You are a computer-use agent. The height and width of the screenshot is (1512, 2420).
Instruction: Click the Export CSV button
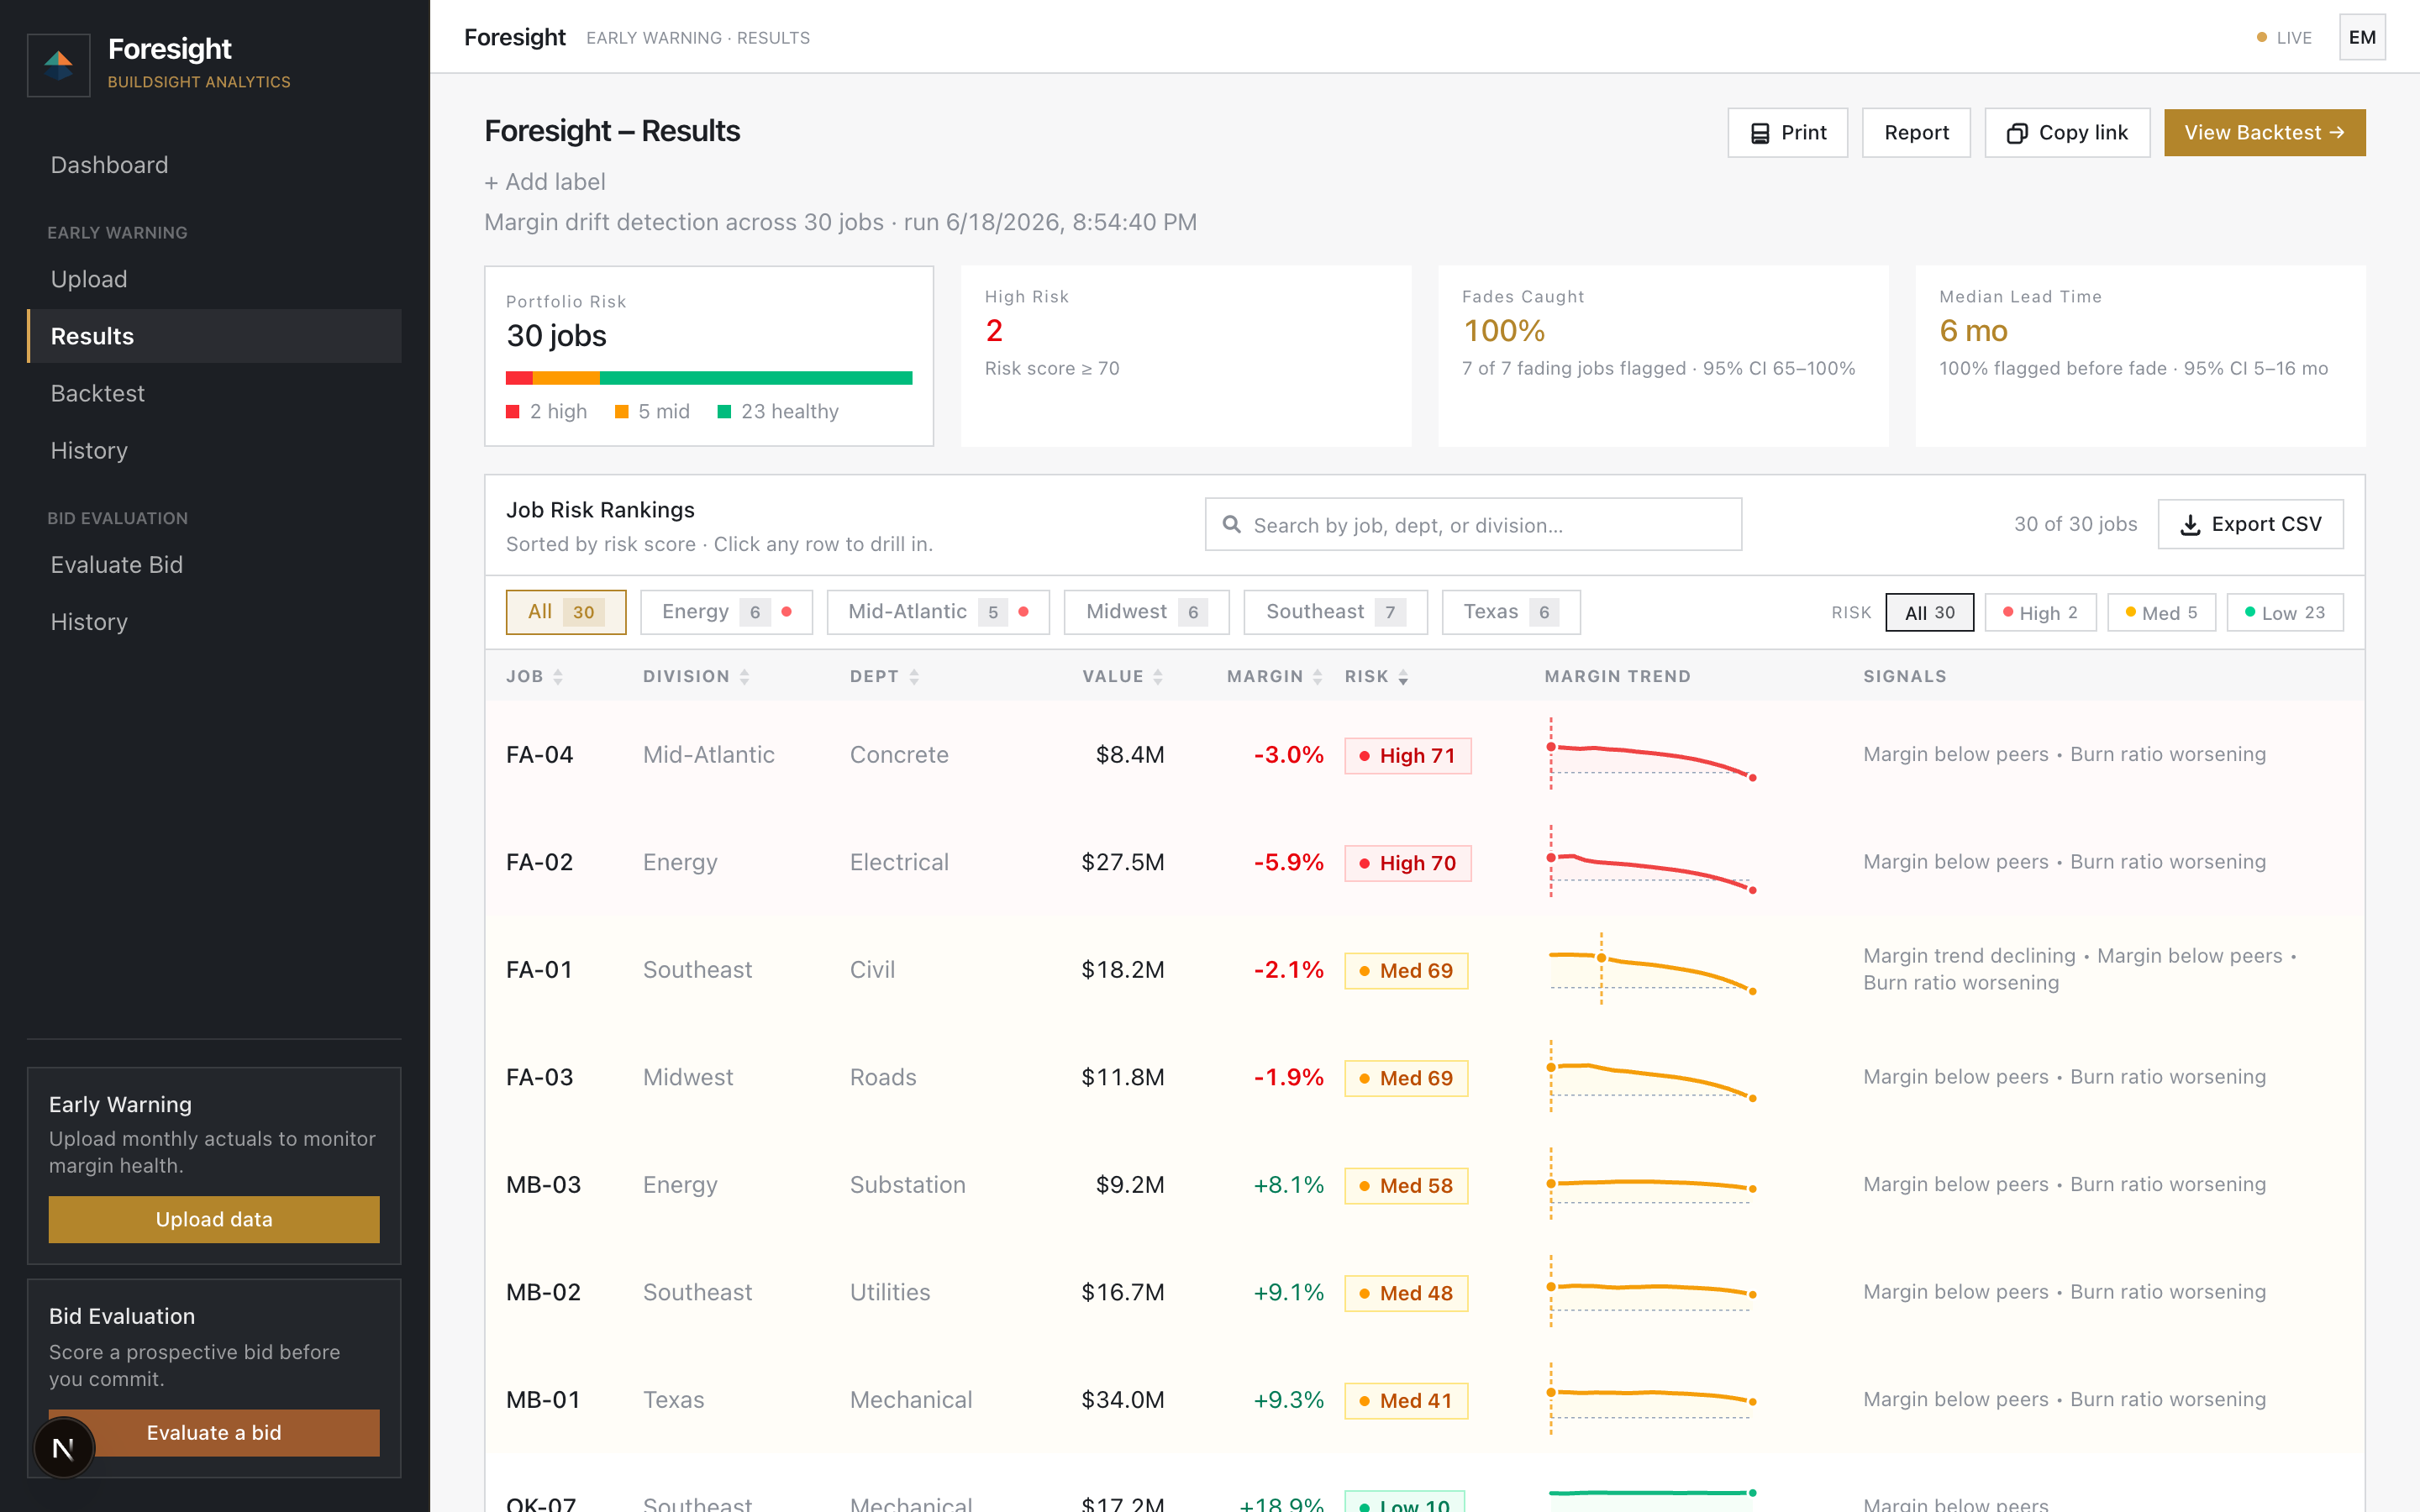point(2250,525)
